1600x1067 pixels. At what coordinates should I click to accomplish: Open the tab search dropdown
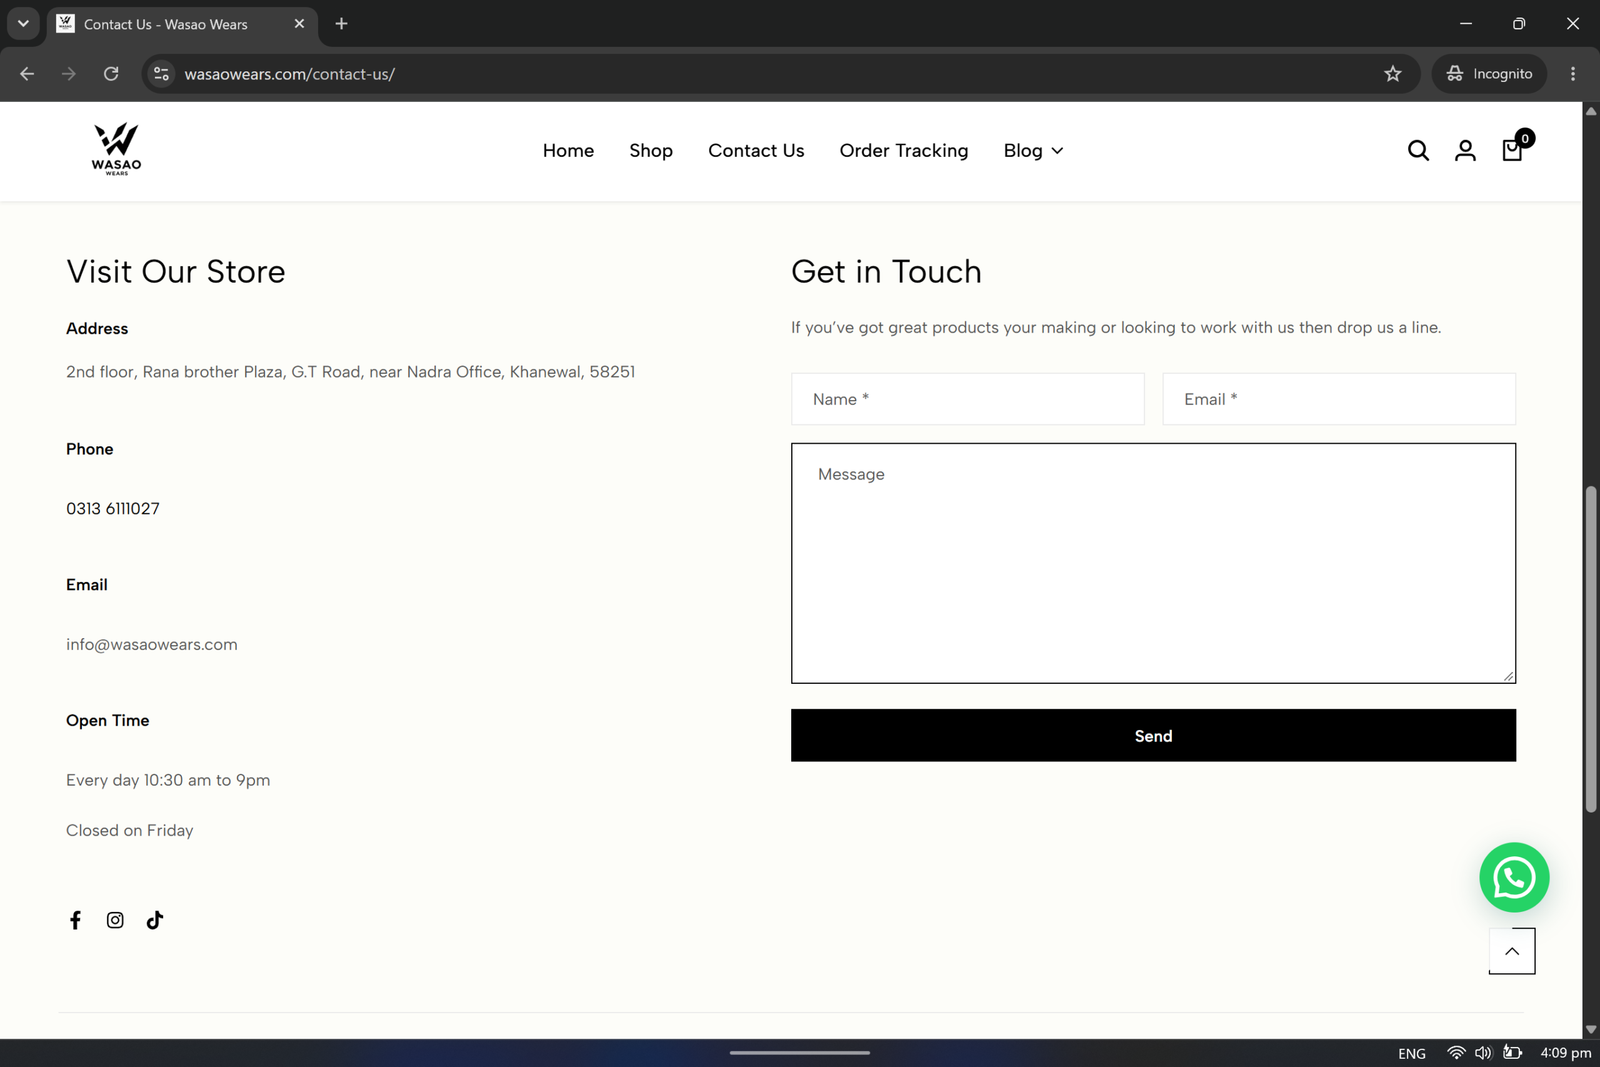point(23,24)
